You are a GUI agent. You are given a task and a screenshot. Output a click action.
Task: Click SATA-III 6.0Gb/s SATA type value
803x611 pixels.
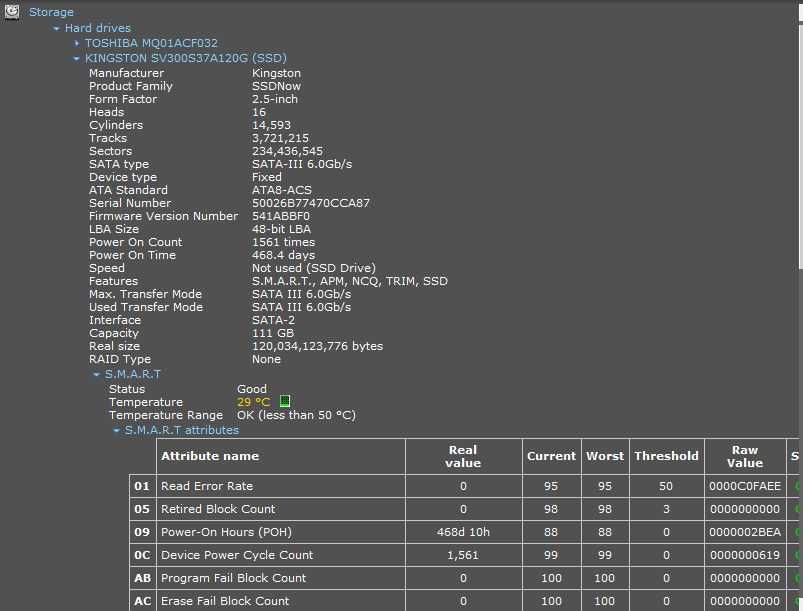[302, 164]
